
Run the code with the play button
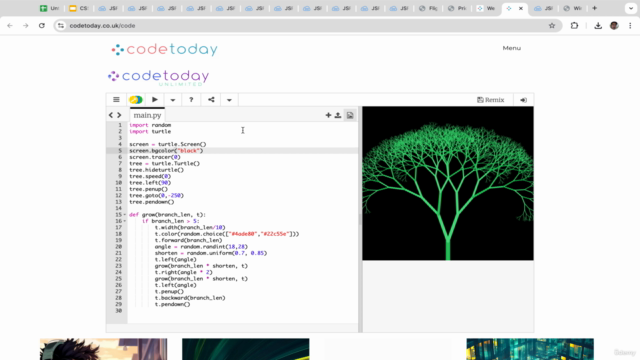[155, 100]
